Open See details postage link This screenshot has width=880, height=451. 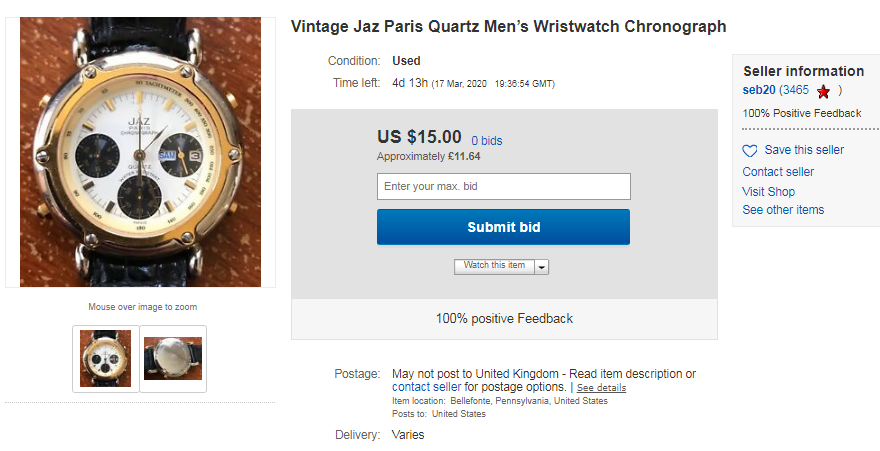(x=601, y=388)
